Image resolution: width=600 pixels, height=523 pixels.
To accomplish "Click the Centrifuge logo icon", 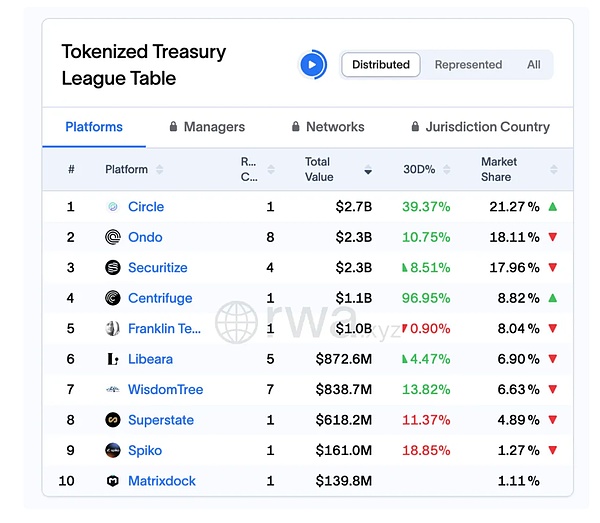I will pyautogui.click(x=113, y=298).
